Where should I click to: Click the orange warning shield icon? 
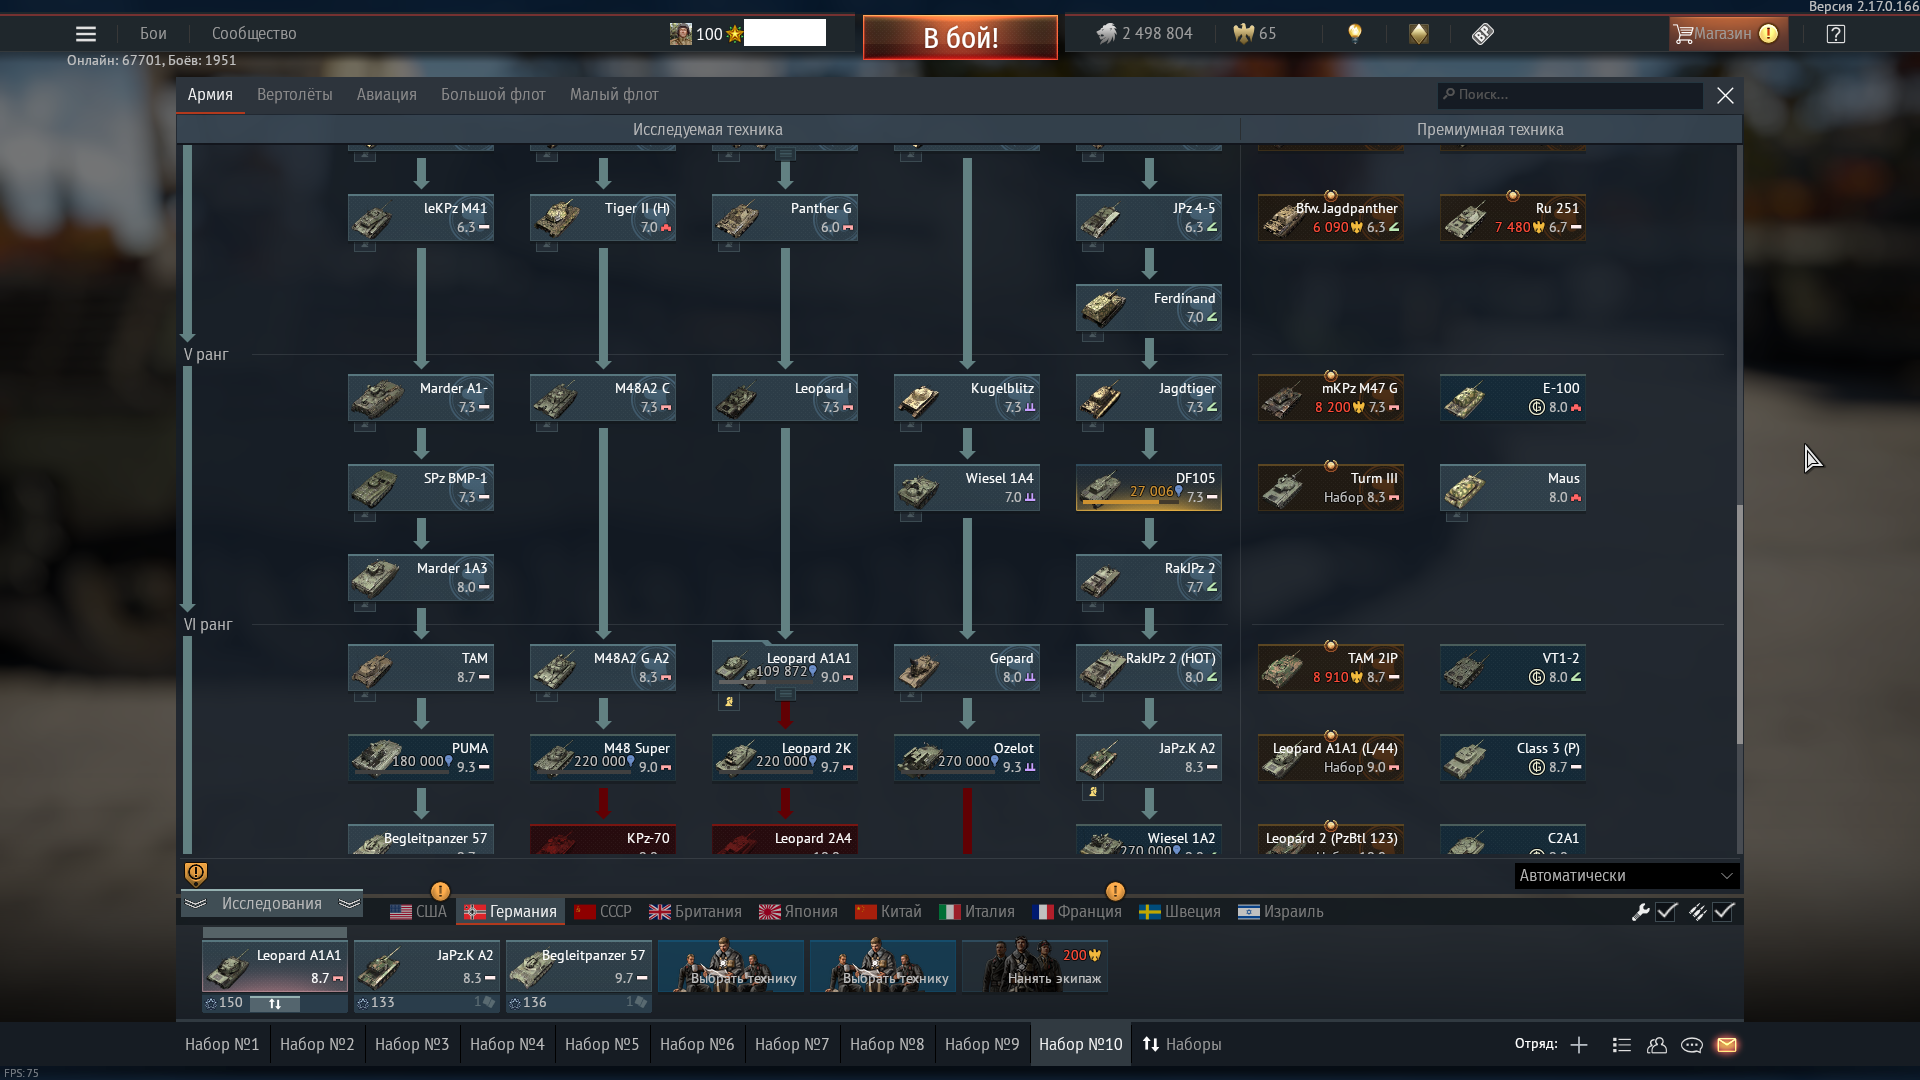click(196, 874)
